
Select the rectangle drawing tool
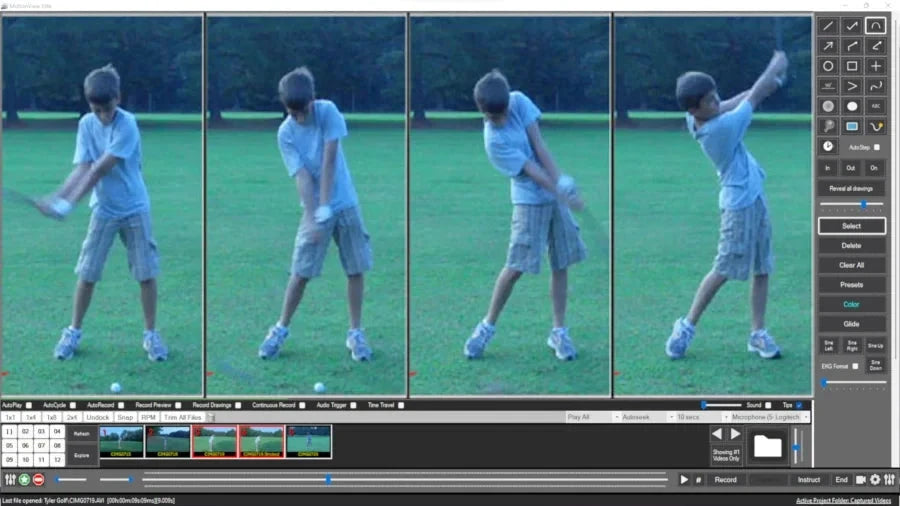(x=852, y=66)
